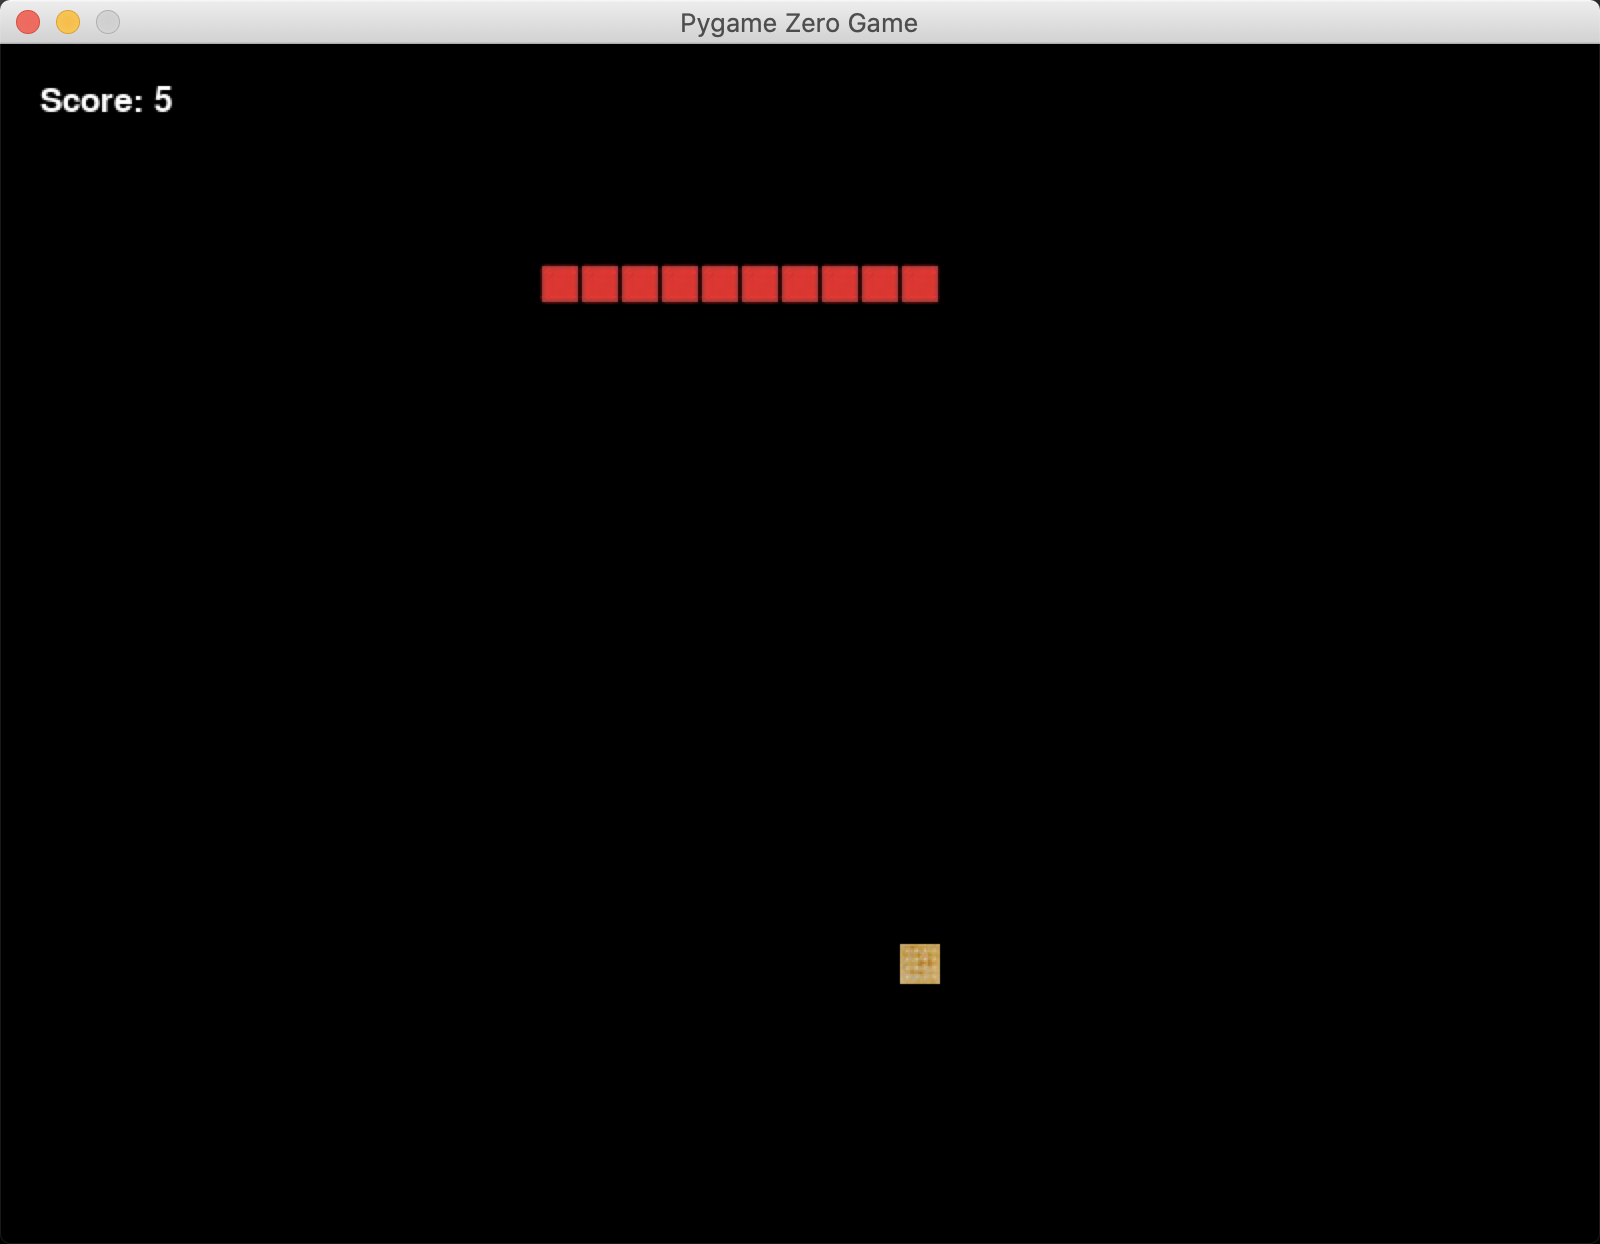Click the eighth snake segment from the left
The width and height of the screenshot is (1600, 1244).
click(840, 284)
